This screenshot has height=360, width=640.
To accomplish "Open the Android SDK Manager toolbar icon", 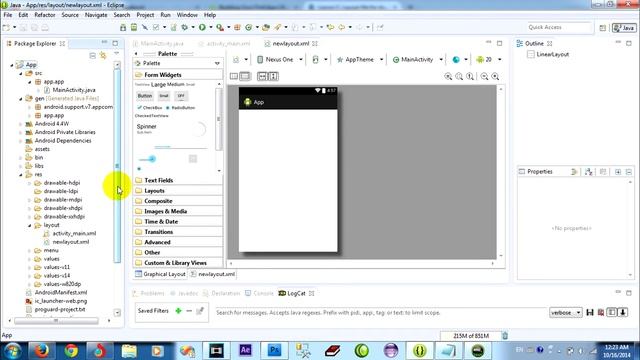I will point(123,27).
